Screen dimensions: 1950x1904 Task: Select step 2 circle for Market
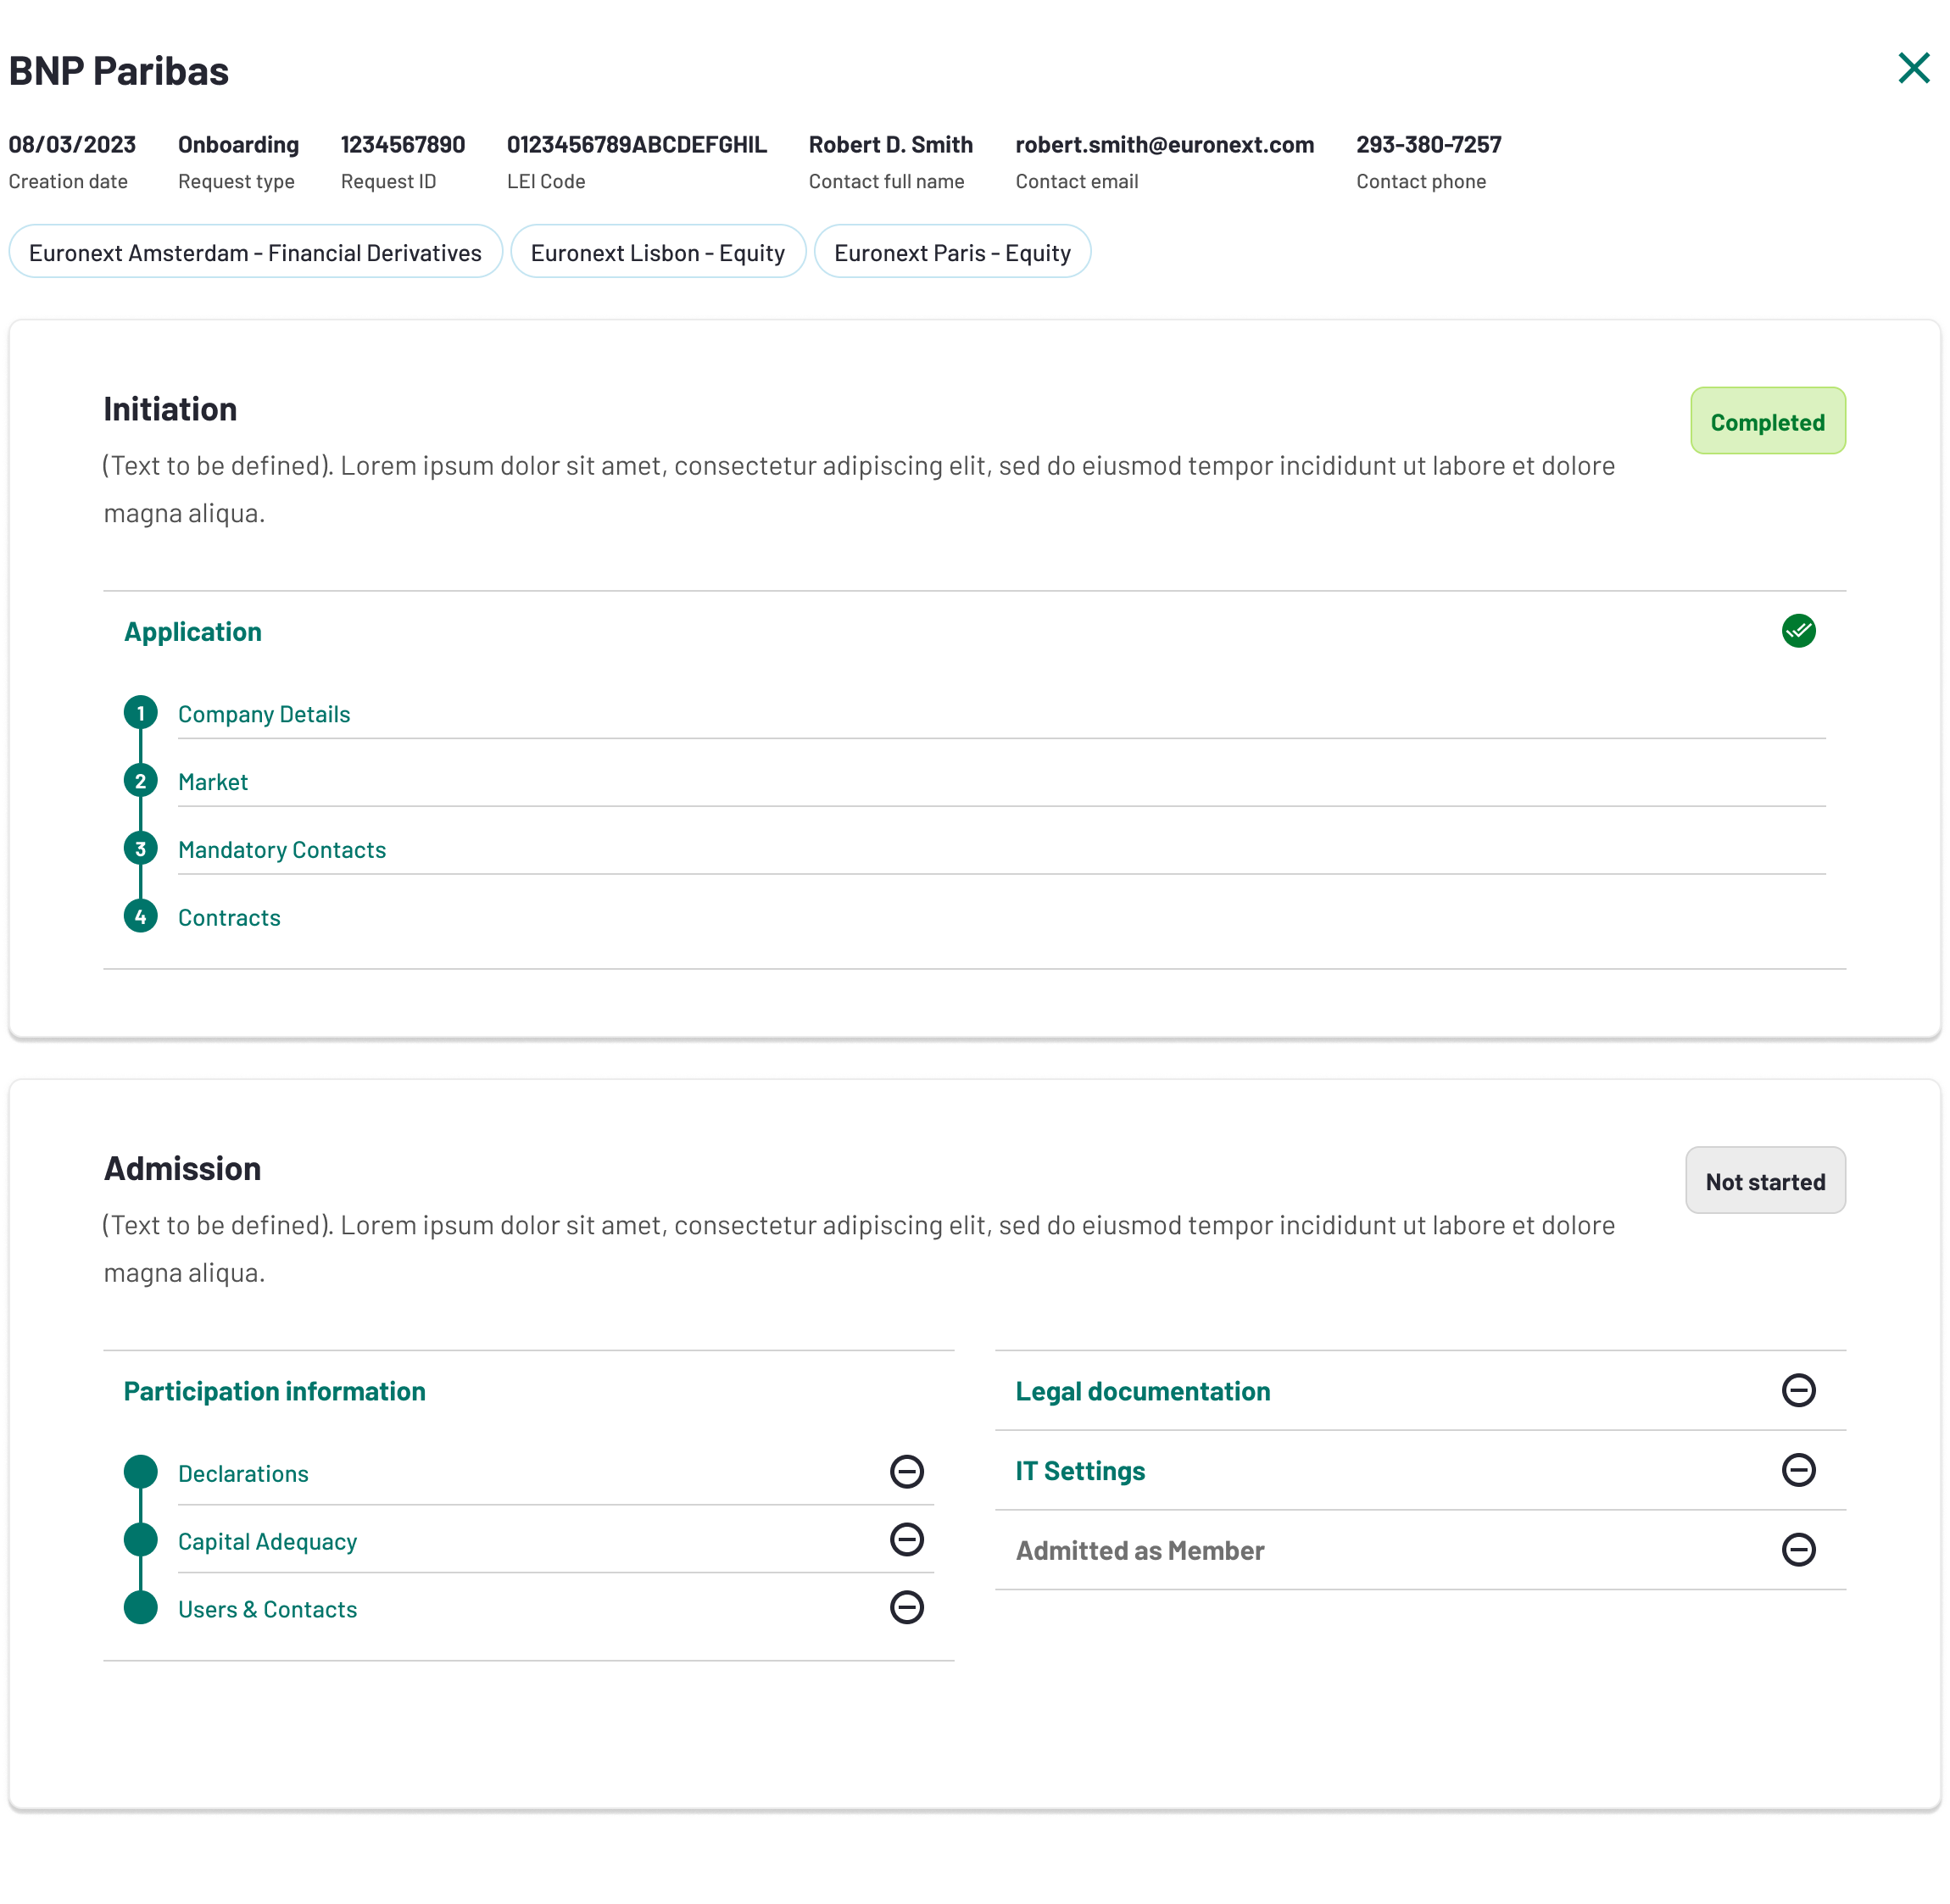coord(140,781)
